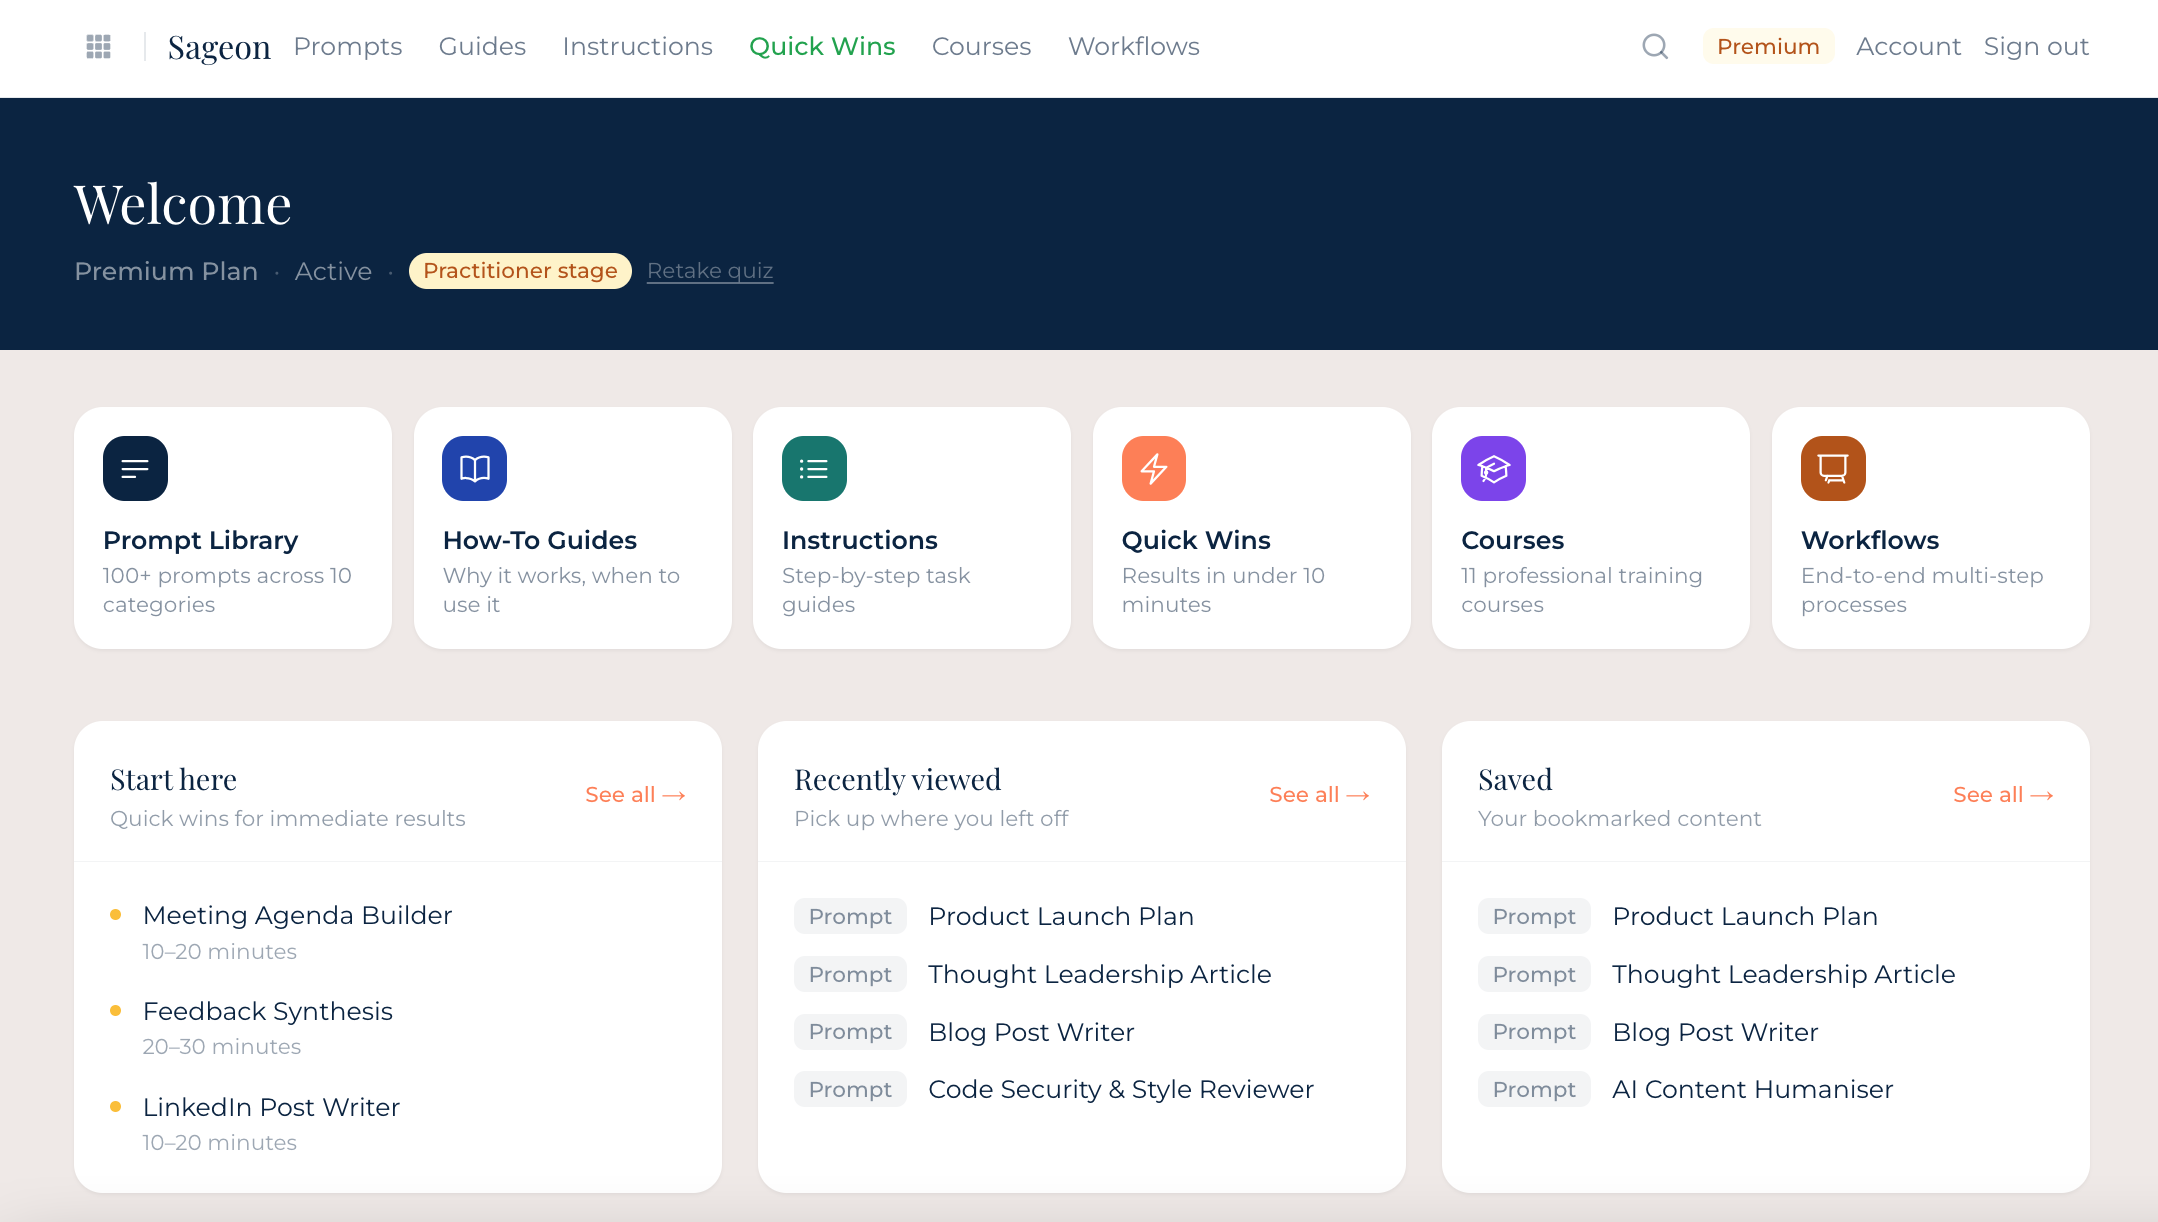Viewport: 2158px width, 1222px height.
Task: Click the Workflows presentation board icon
Action: click(x=1833, y=468)
